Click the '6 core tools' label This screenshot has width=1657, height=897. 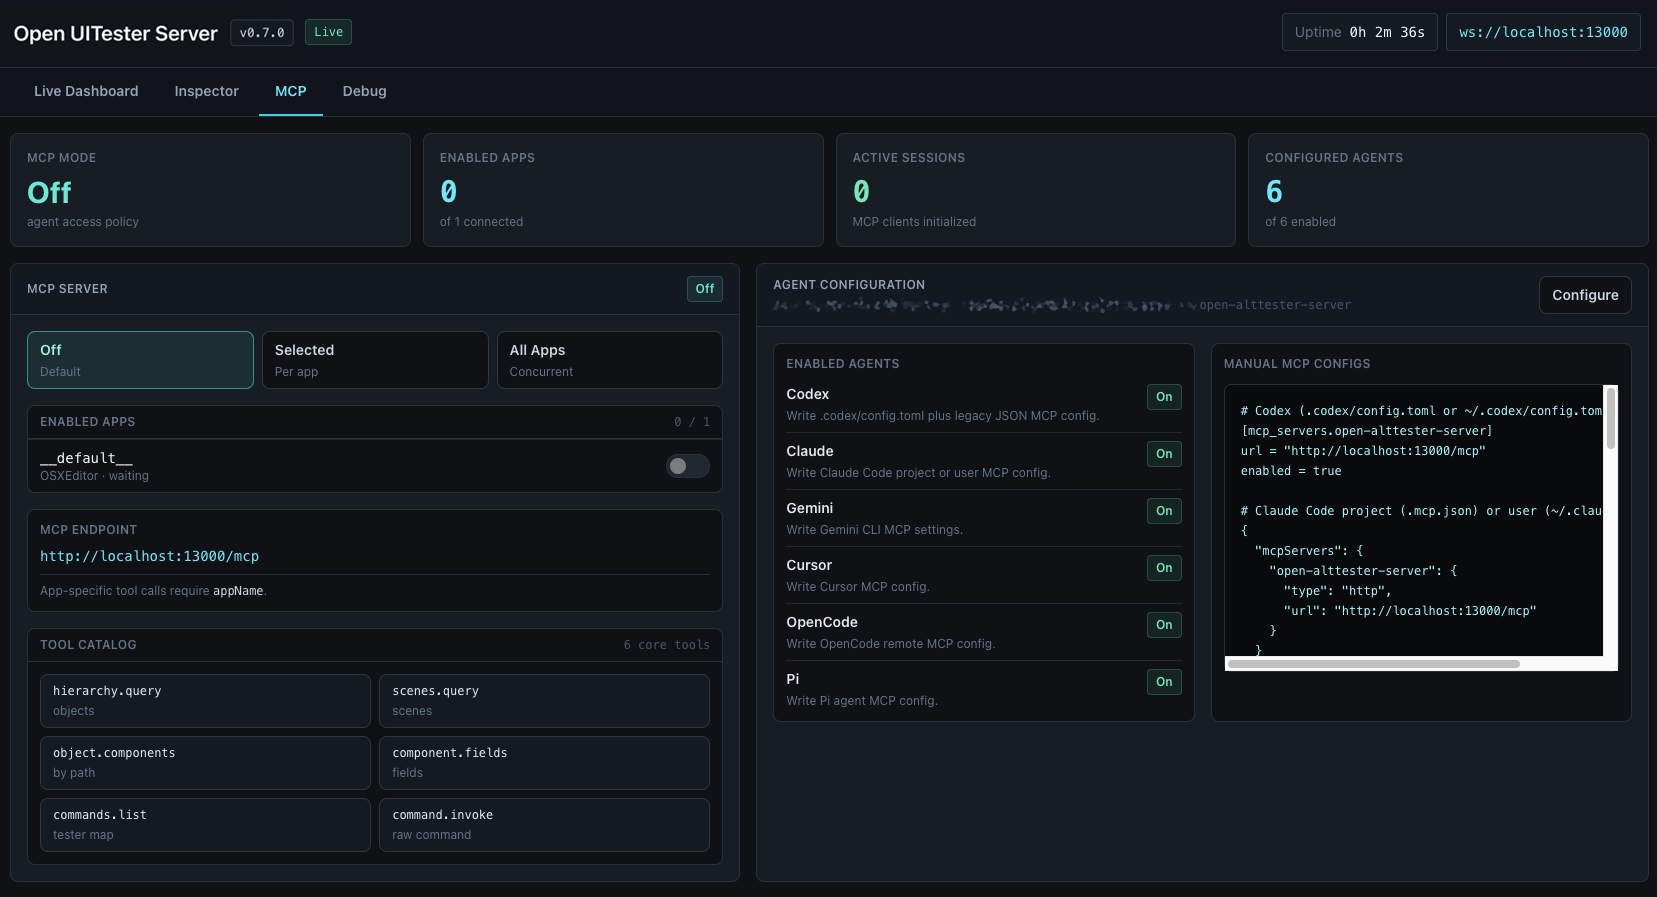click(x=666, y=645)
